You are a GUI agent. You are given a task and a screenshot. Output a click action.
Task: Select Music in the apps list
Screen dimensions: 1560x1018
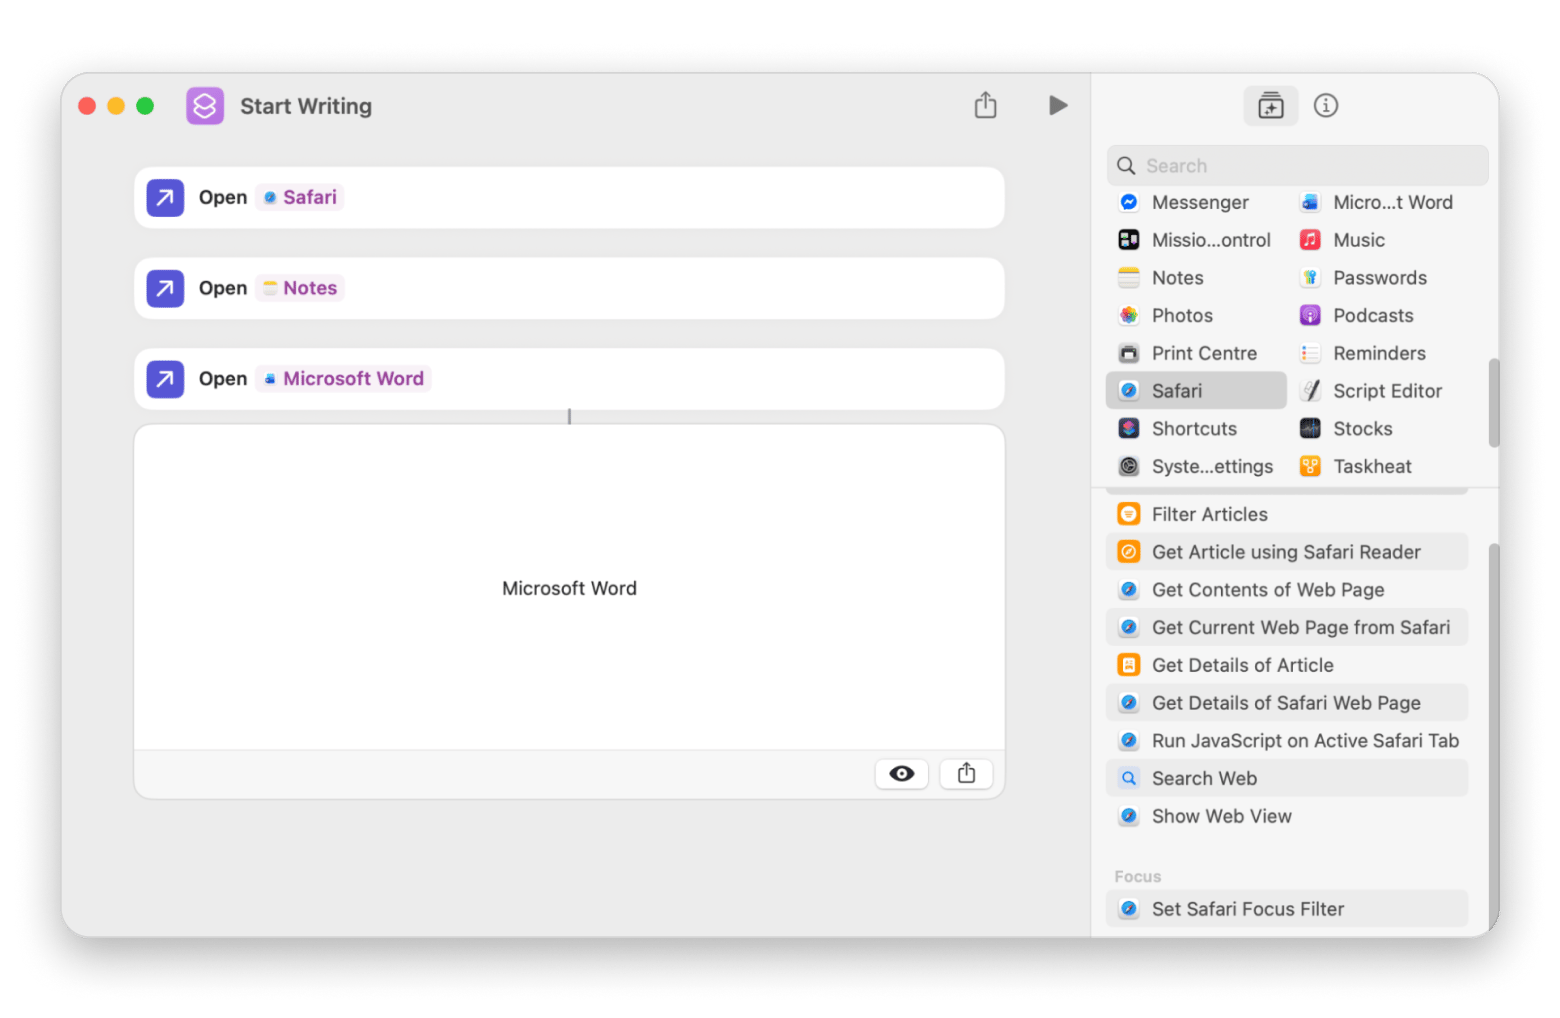pos(1379,240)
